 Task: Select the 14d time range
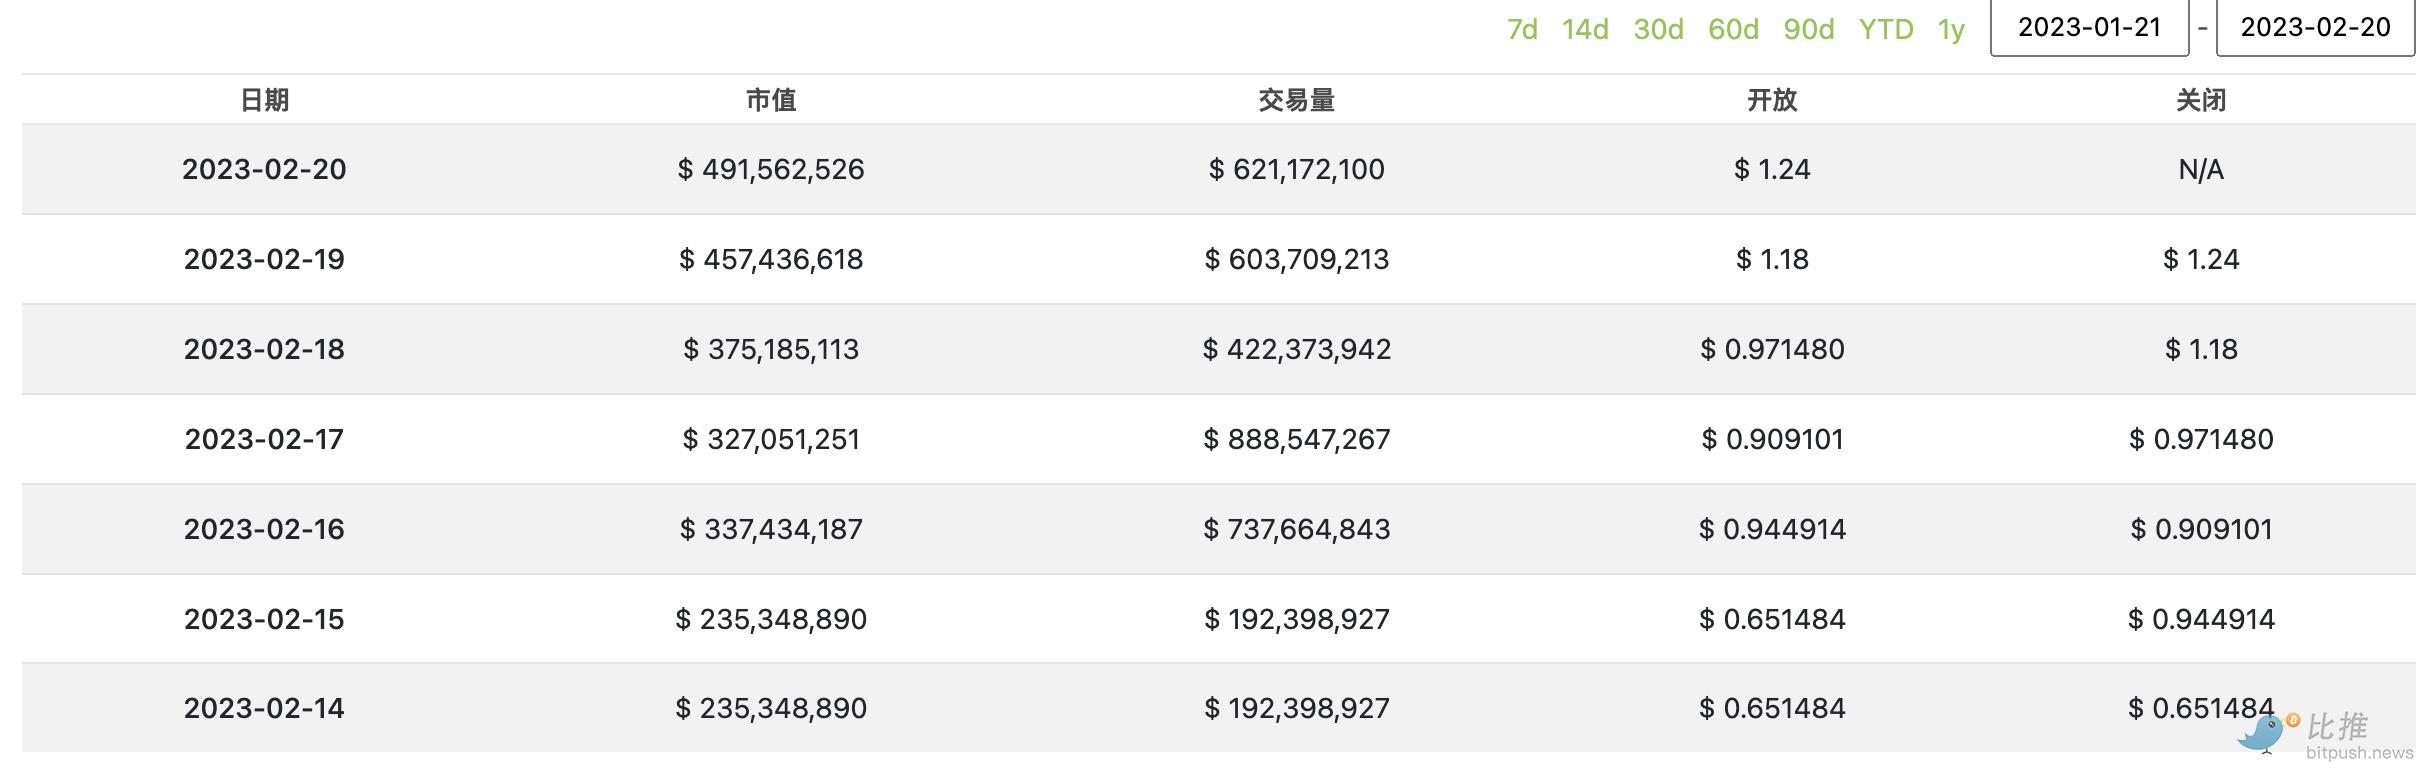click(1585, 30)
